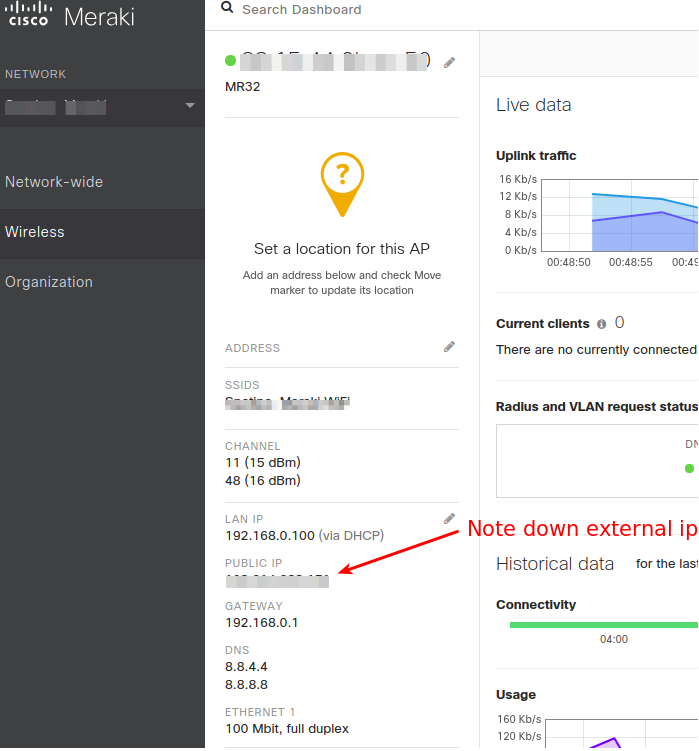This screenshot has width=699, height=751.
Task: Select DNS entry 8.8.8.8
Action: point(246,685)
